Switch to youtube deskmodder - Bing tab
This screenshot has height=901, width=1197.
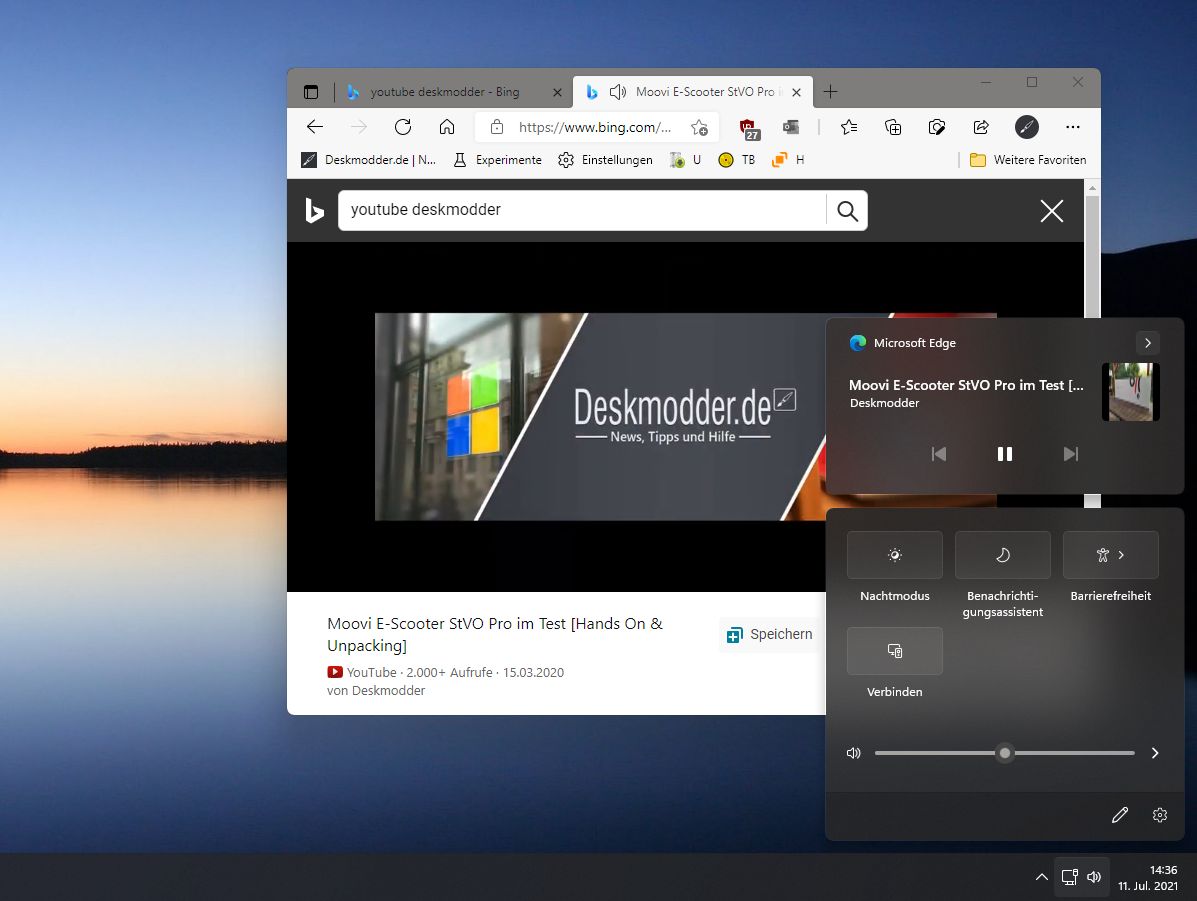point(455,92)
